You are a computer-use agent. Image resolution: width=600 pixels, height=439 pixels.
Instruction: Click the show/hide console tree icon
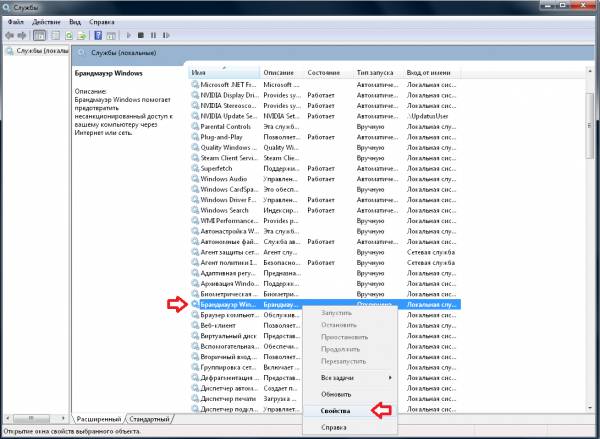[41, 34]
